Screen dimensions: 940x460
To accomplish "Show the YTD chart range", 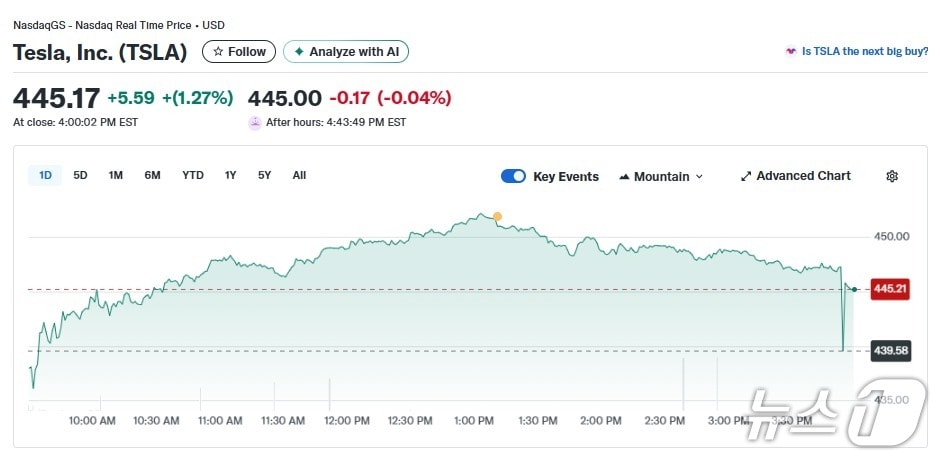I will [x=193, y=175].
